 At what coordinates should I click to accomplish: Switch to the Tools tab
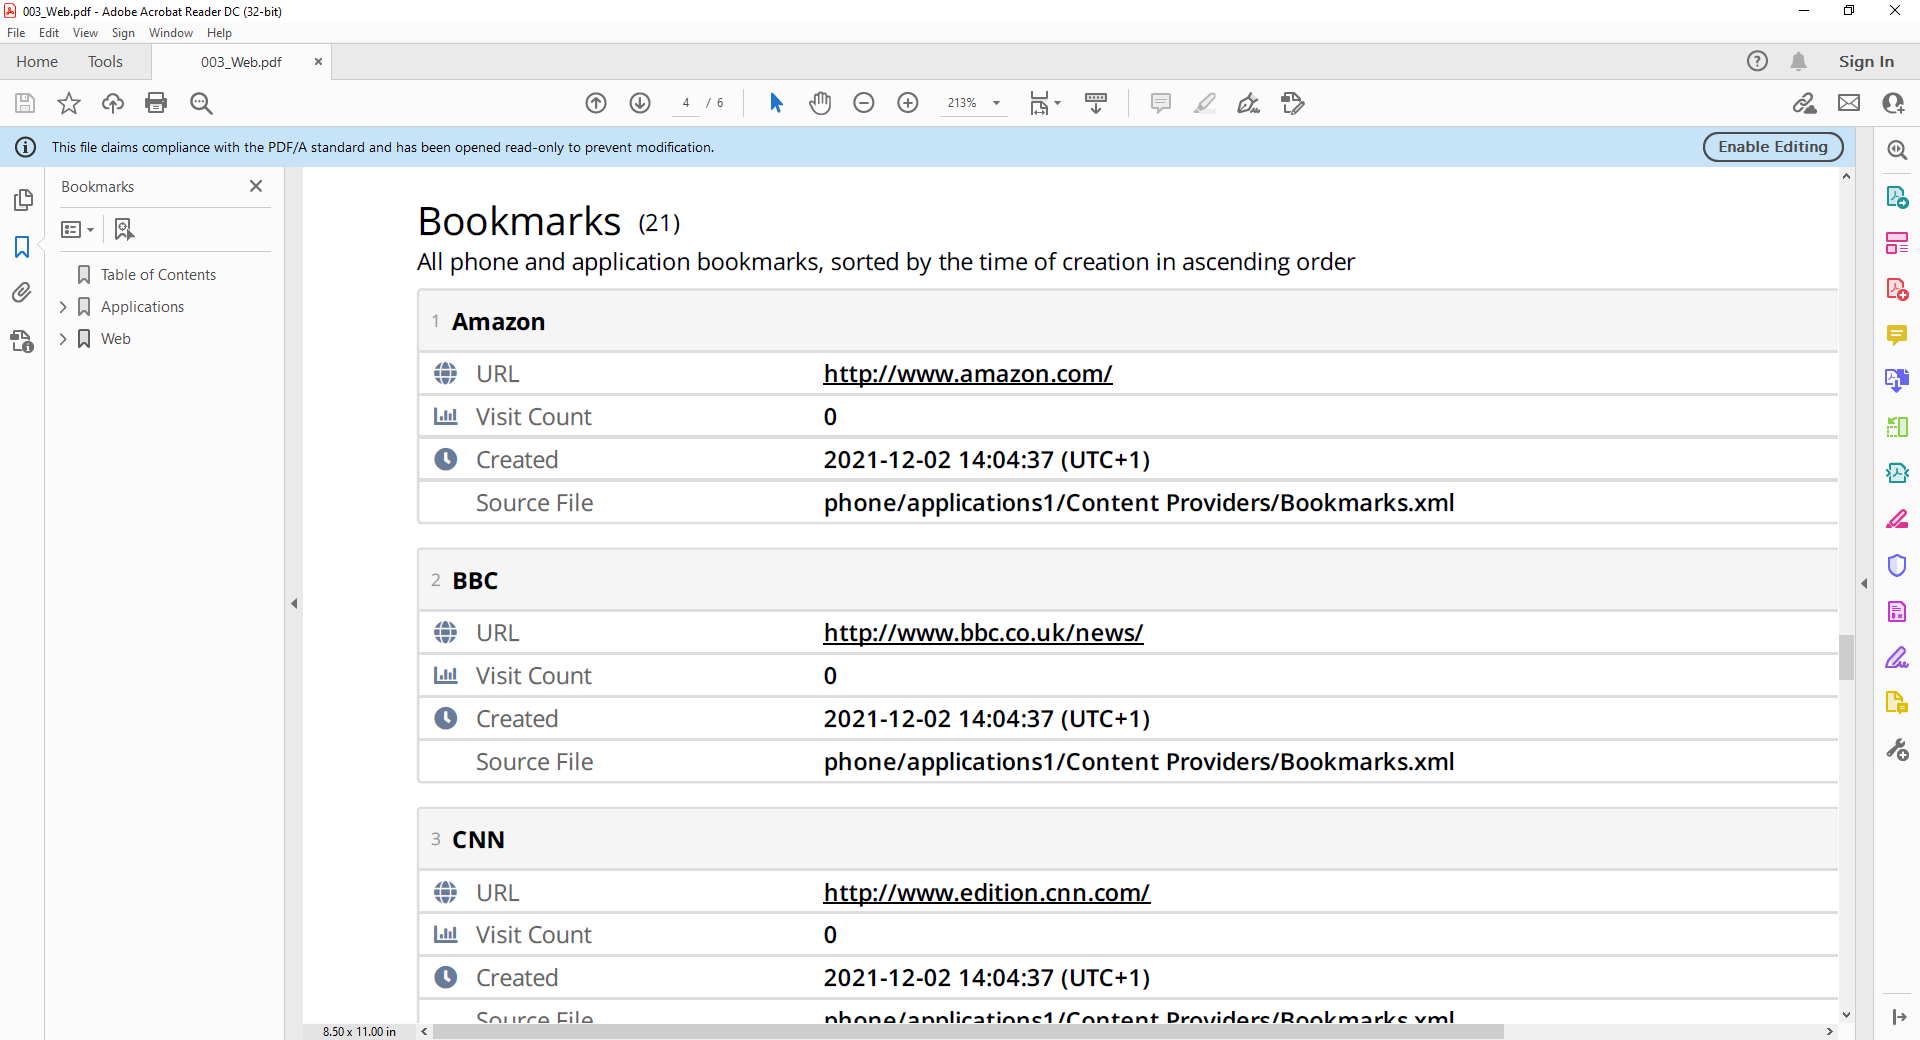105,62
